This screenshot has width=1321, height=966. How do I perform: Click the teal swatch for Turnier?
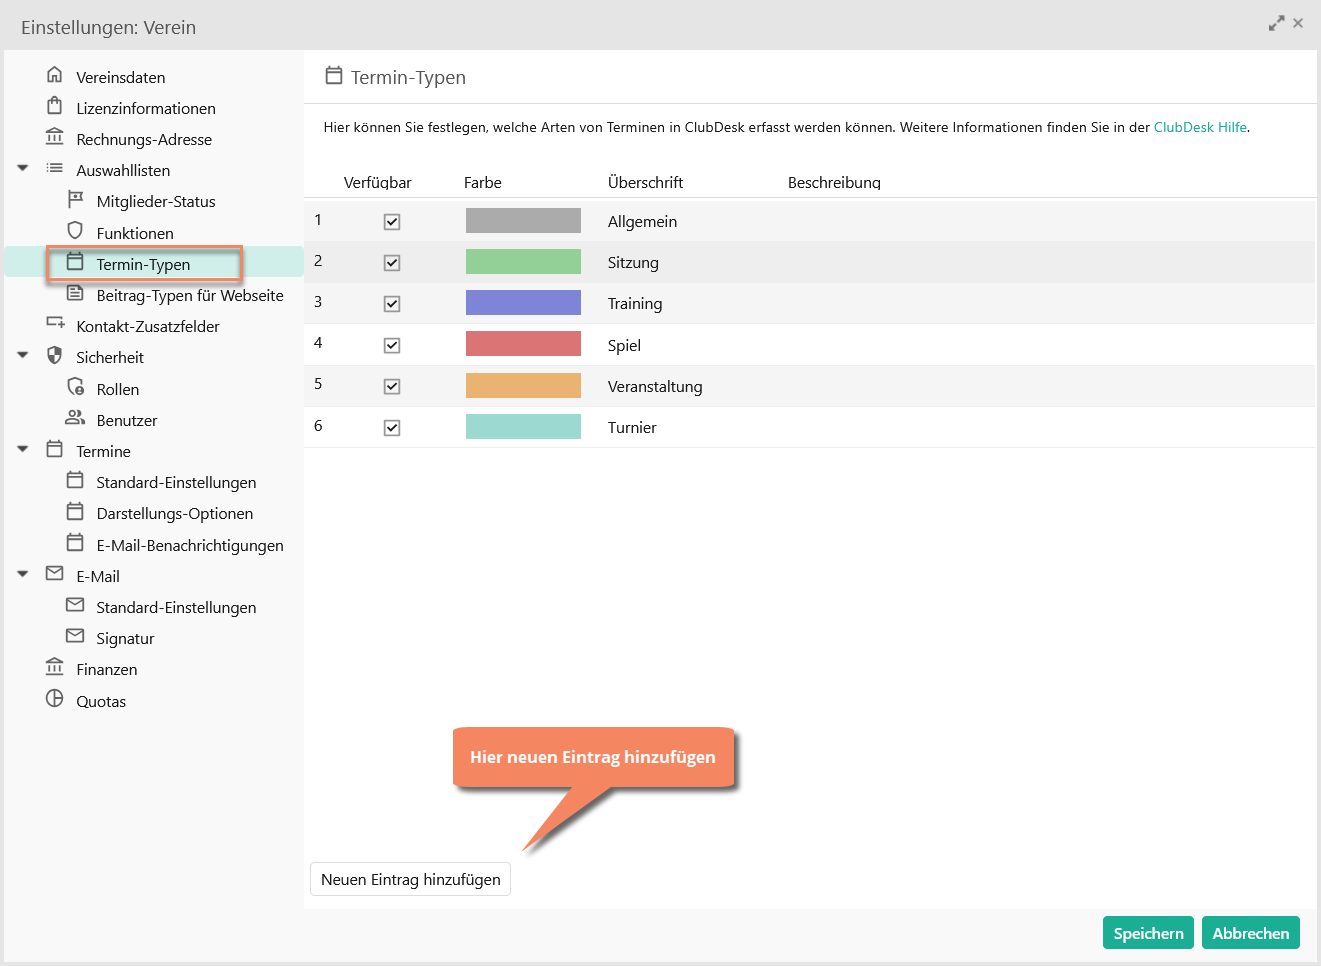[523, 427]
